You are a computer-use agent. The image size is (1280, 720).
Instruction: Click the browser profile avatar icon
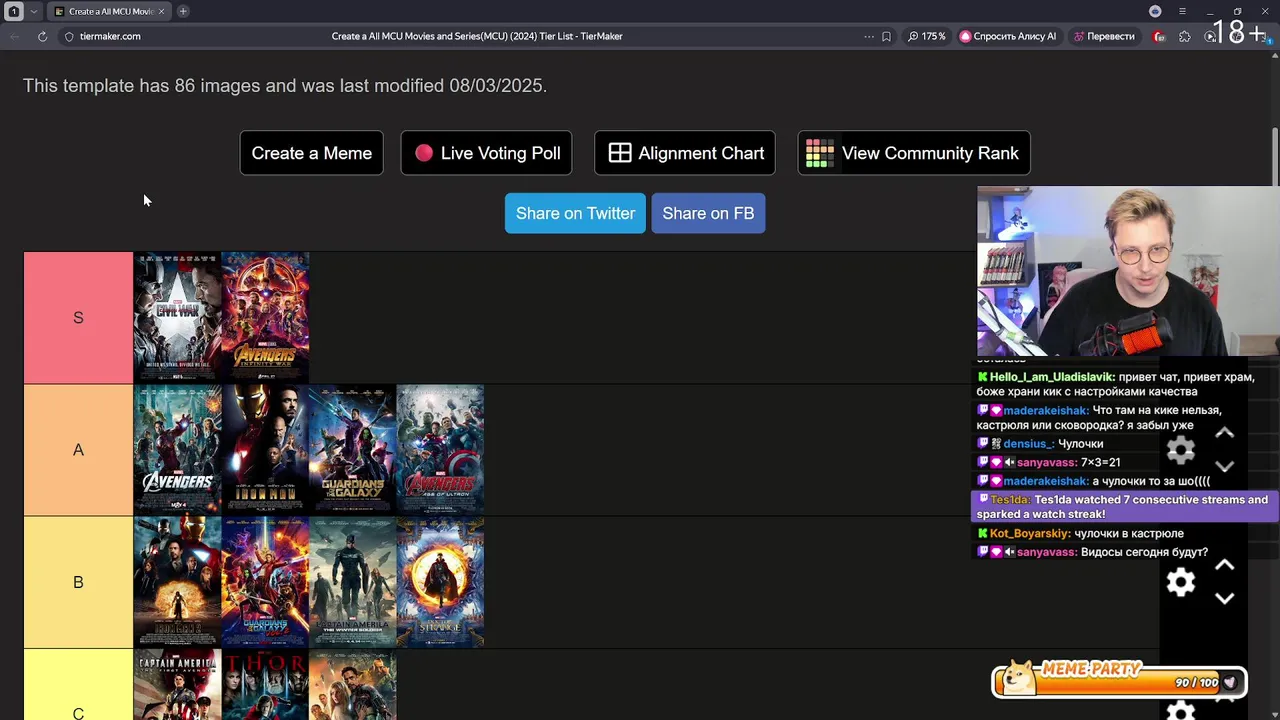click(x=1155, y=11)
